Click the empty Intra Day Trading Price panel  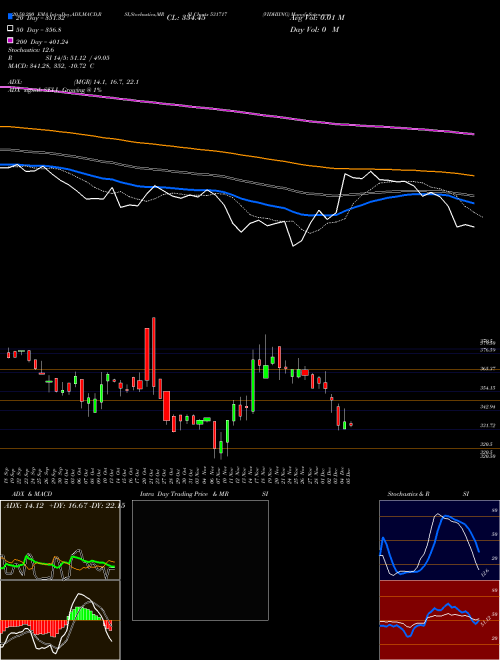[200, 560]
